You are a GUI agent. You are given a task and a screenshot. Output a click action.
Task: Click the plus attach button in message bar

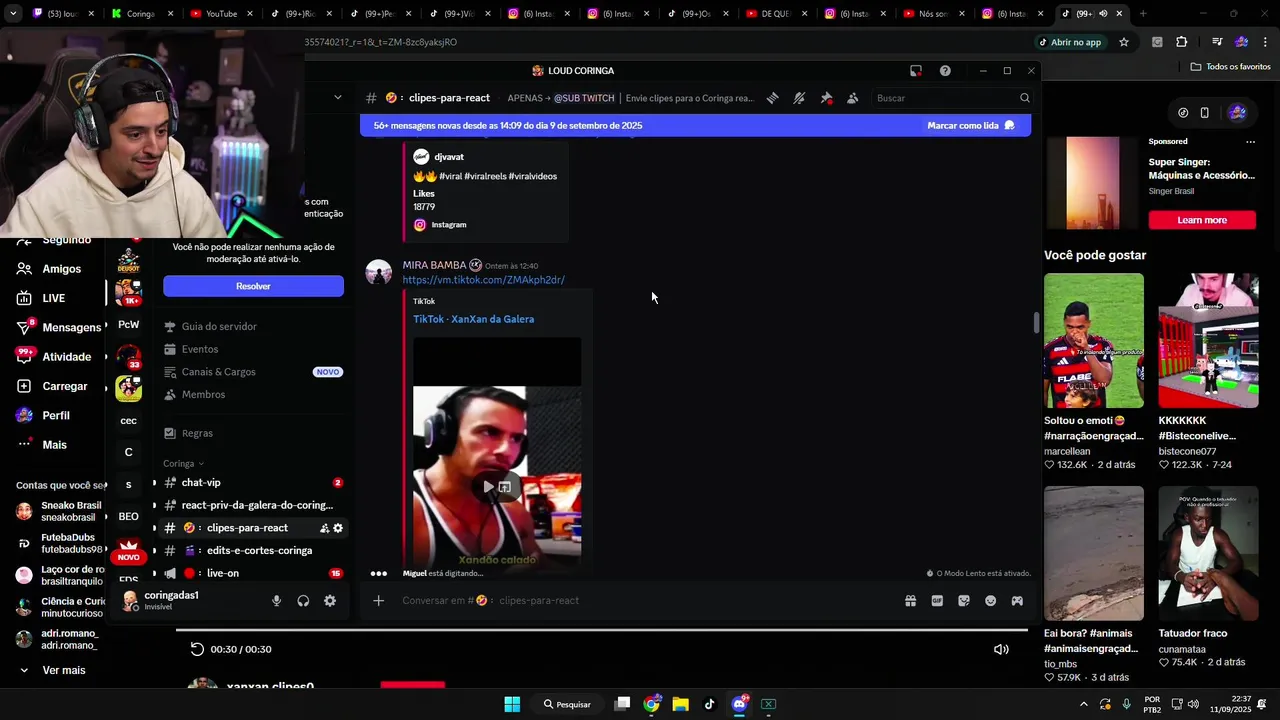378,601
